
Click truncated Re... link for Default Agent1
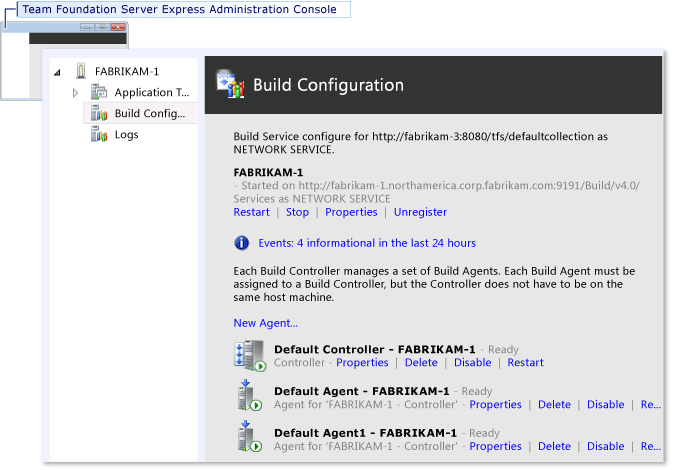coord(651,446)
